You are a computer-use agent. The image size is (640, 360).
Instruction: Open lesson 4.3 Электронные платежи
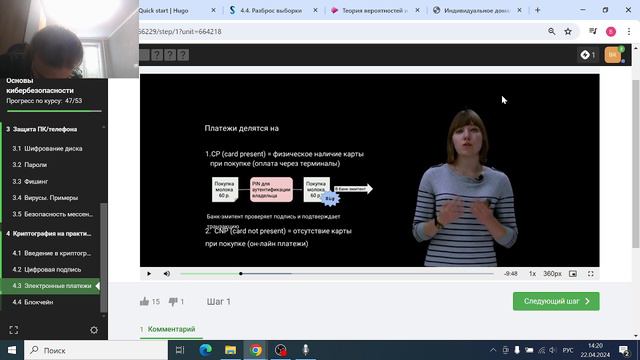point(51,286)
